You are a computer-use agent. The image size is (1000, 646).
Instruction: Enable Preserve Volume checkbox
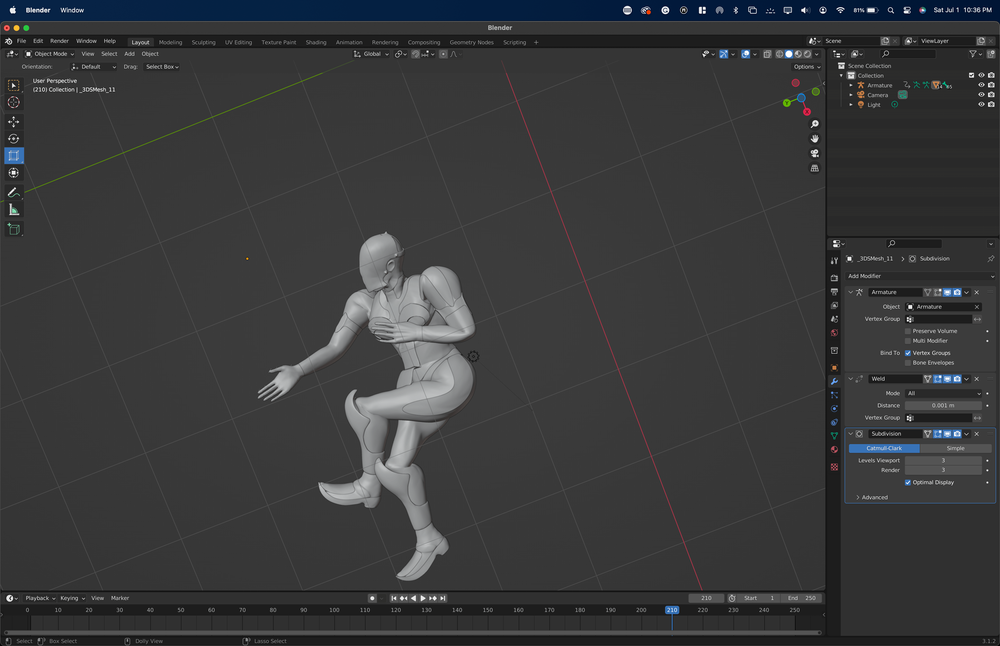tap(908, 331)
